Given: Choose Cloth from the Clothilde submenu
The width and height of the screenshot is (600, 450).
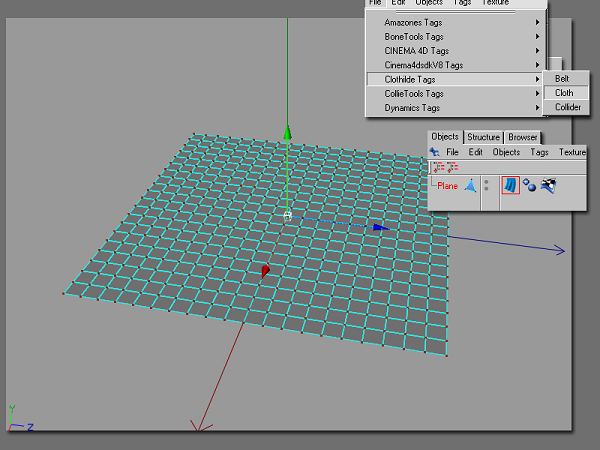Looking at the screenshot, I should point(566,93).
